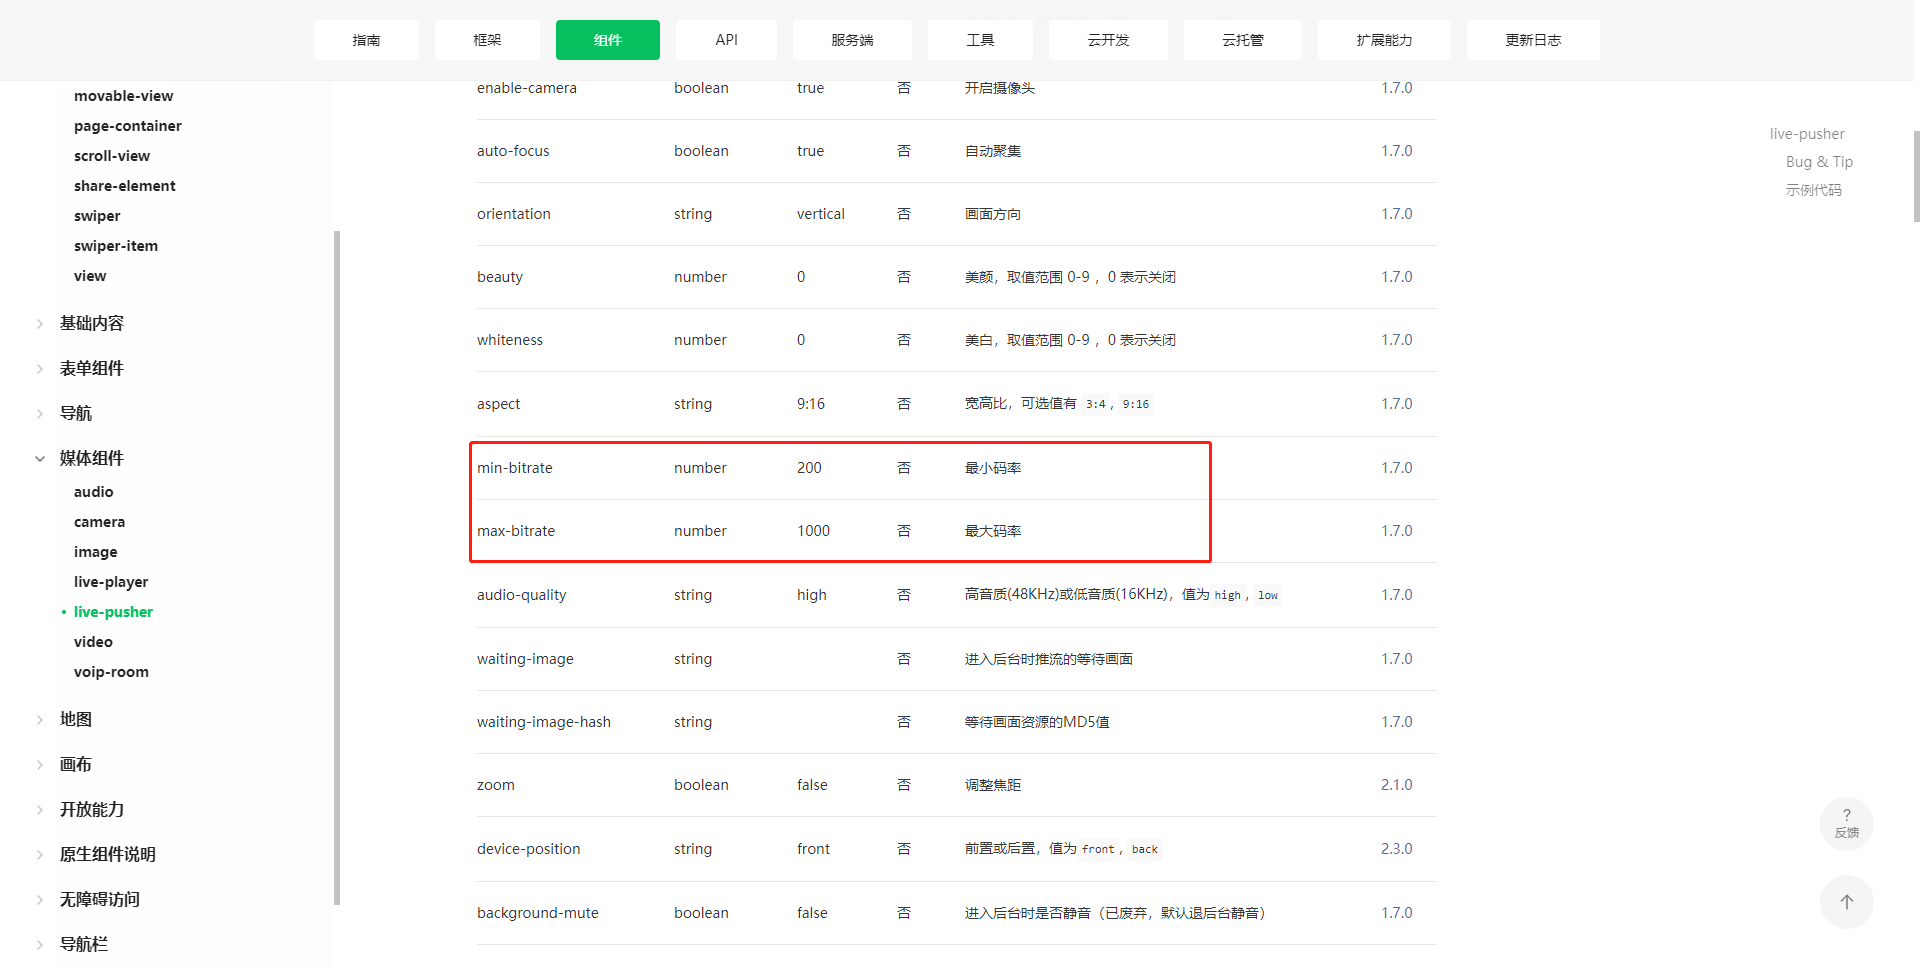The image size is (1920, 969).
Task: Select the active 组件 tab
Action: 608,40
